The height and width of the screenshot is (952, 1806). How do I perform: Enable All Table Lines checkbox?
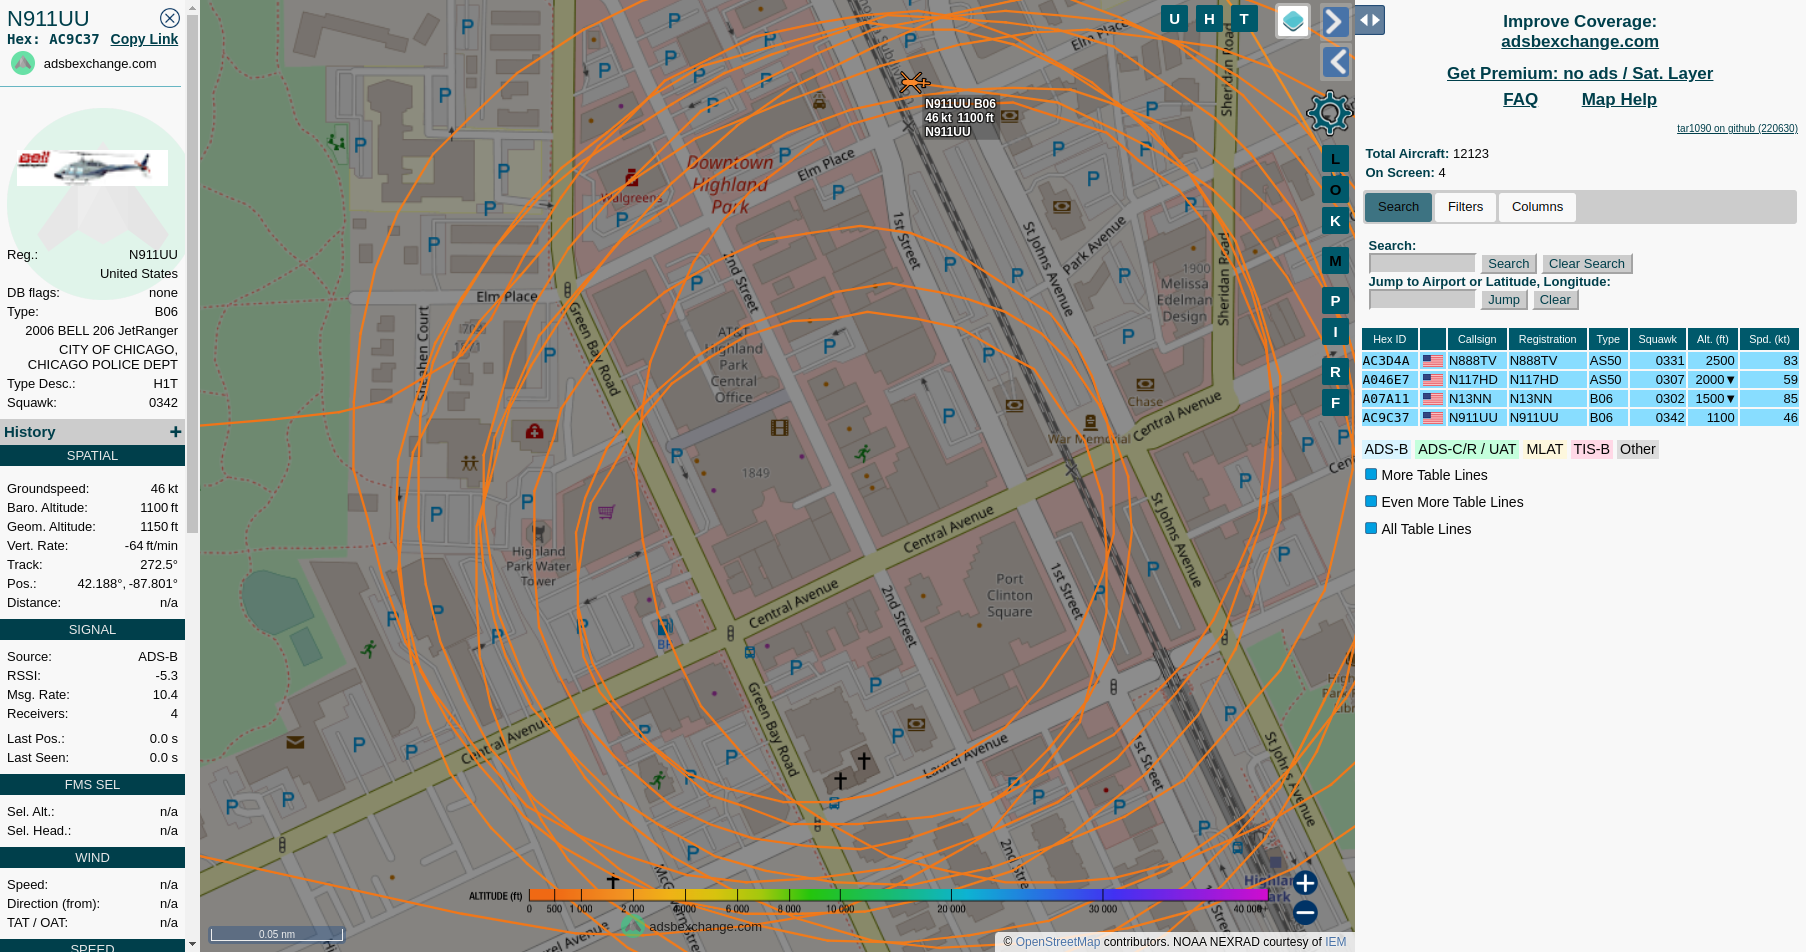pyautogui.click(x=1372, y=529)
